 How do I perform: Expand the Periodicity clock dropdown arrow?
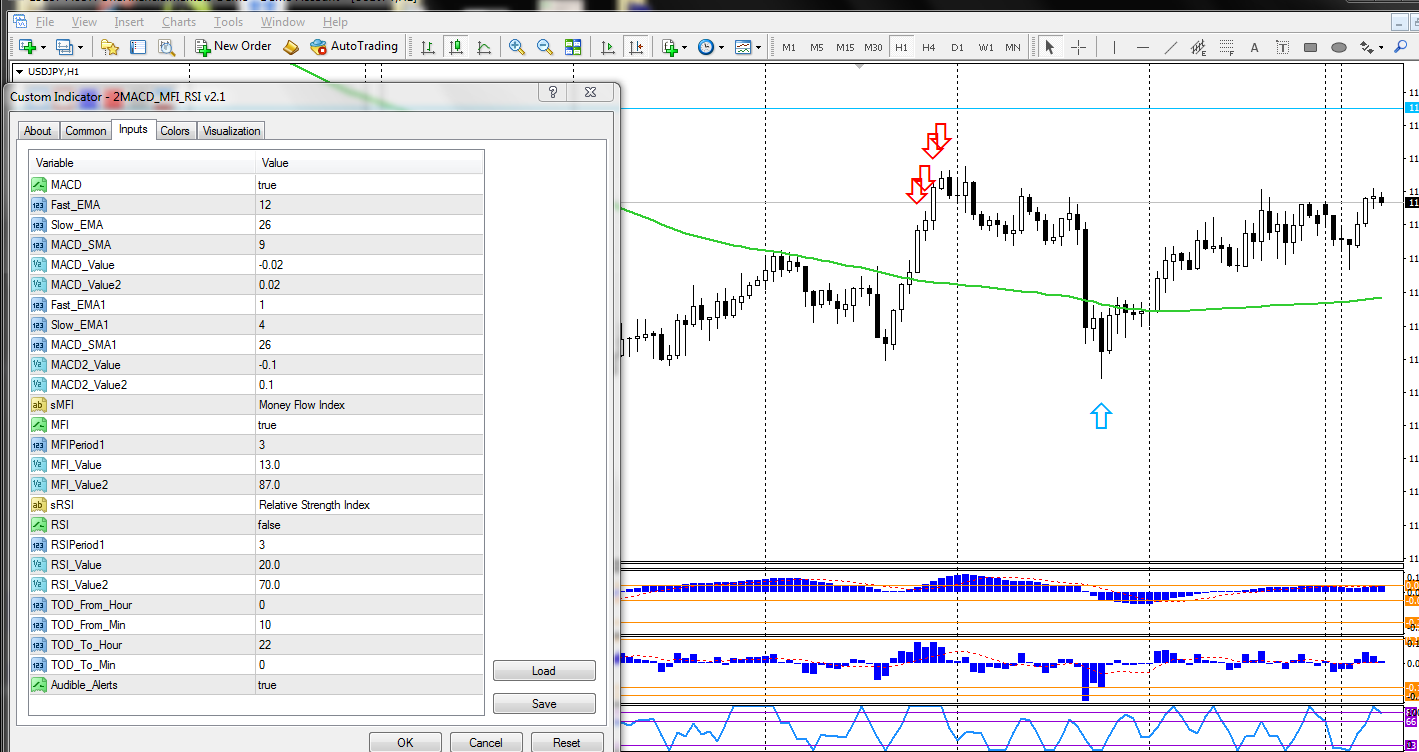pyautogui.click(x=722, y=47)
